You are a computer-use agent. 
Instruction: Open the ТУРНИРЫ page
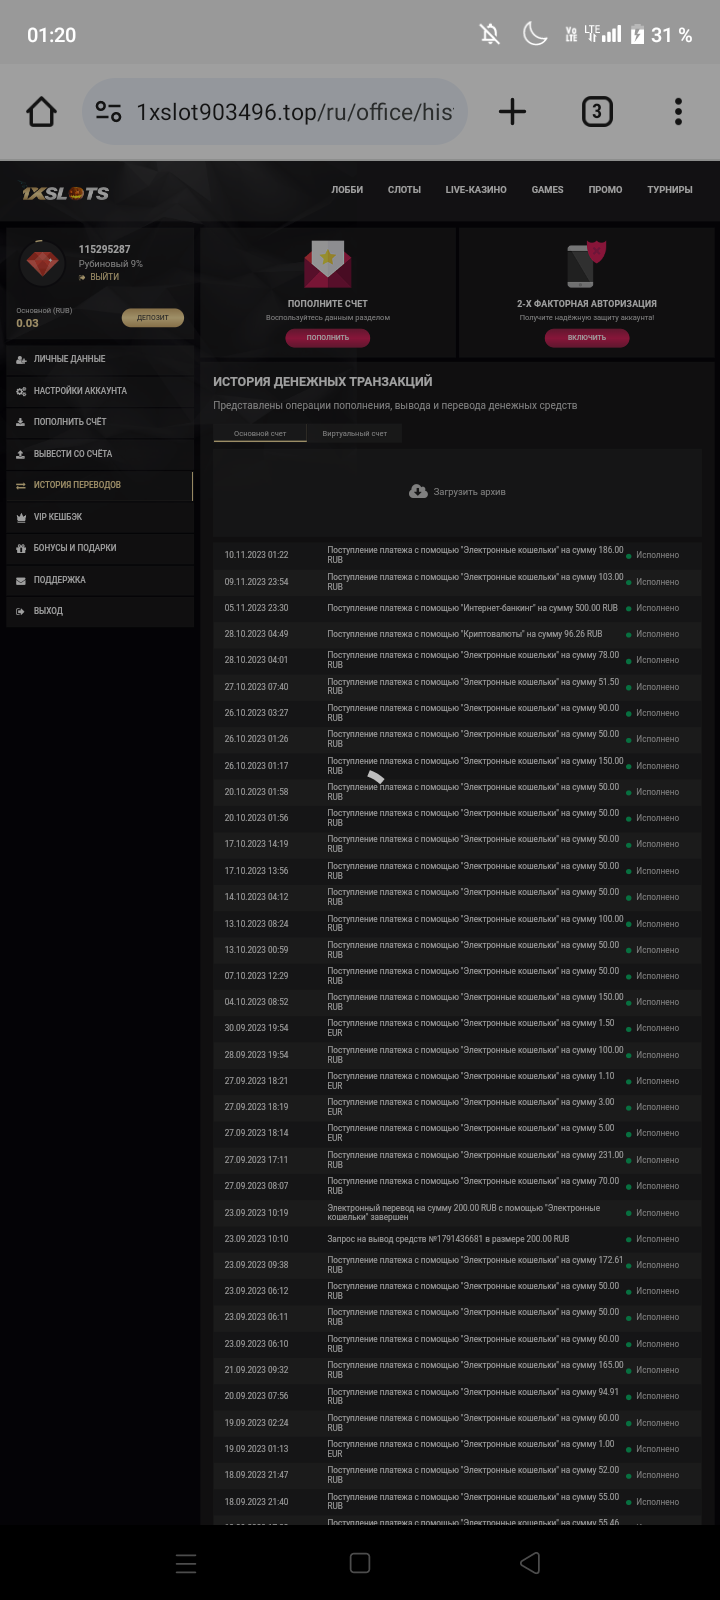tap(669, 190)
